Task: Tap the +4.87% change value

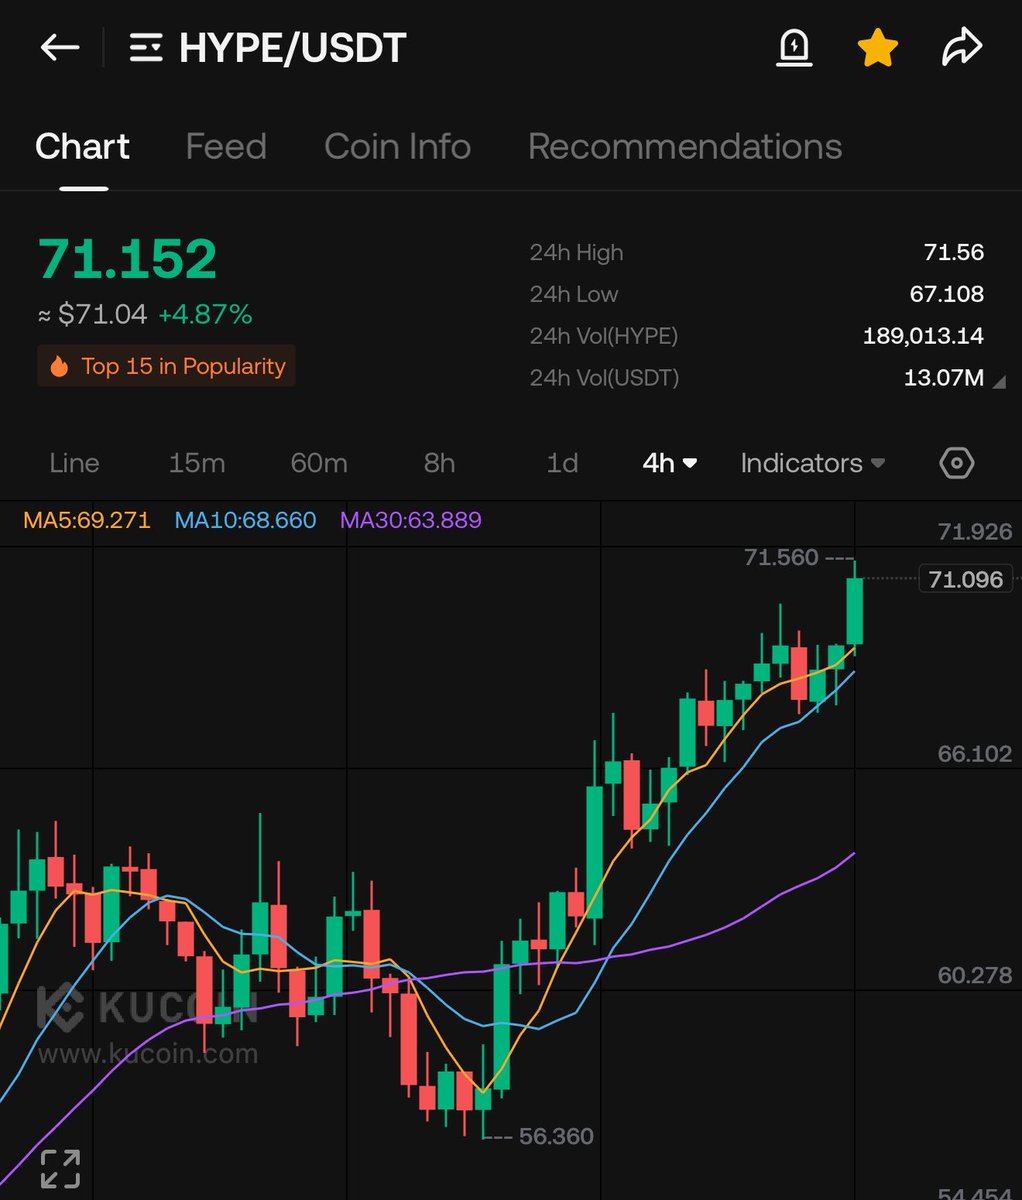Action: pos(205,315)
